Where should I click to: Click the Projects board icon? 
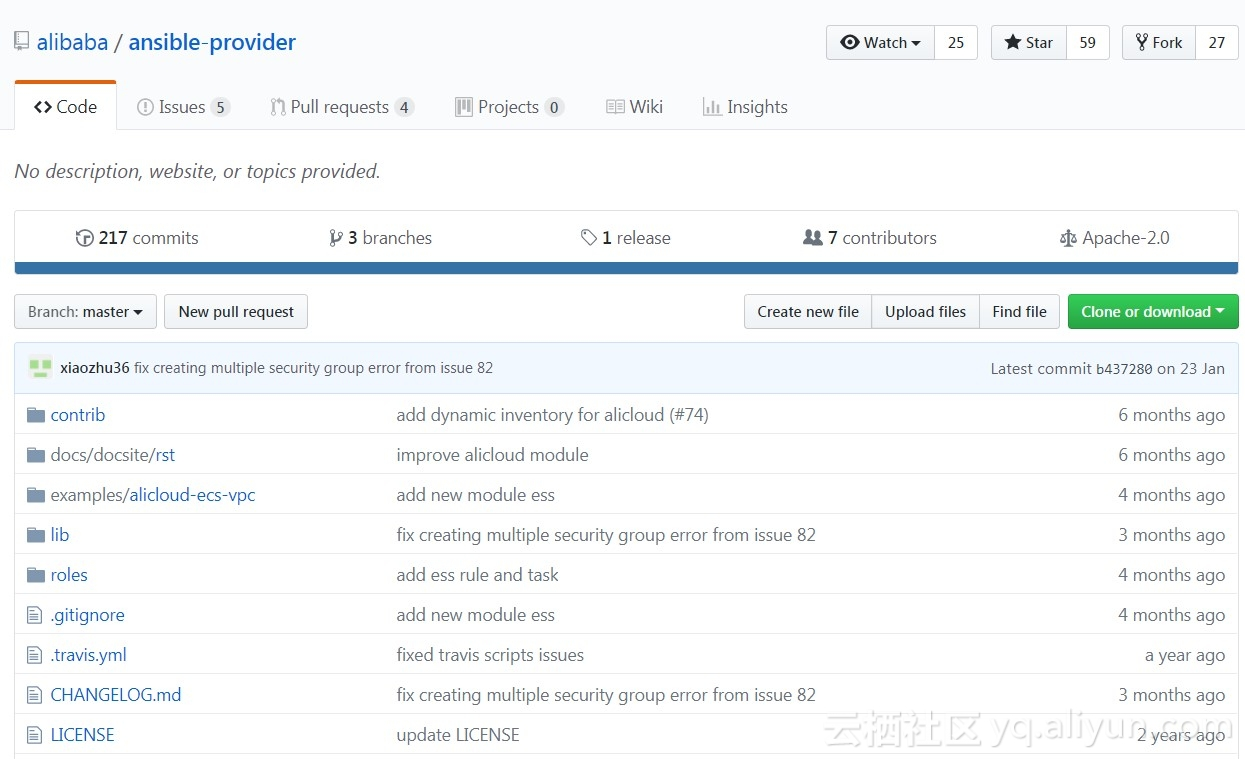[463, 107]
